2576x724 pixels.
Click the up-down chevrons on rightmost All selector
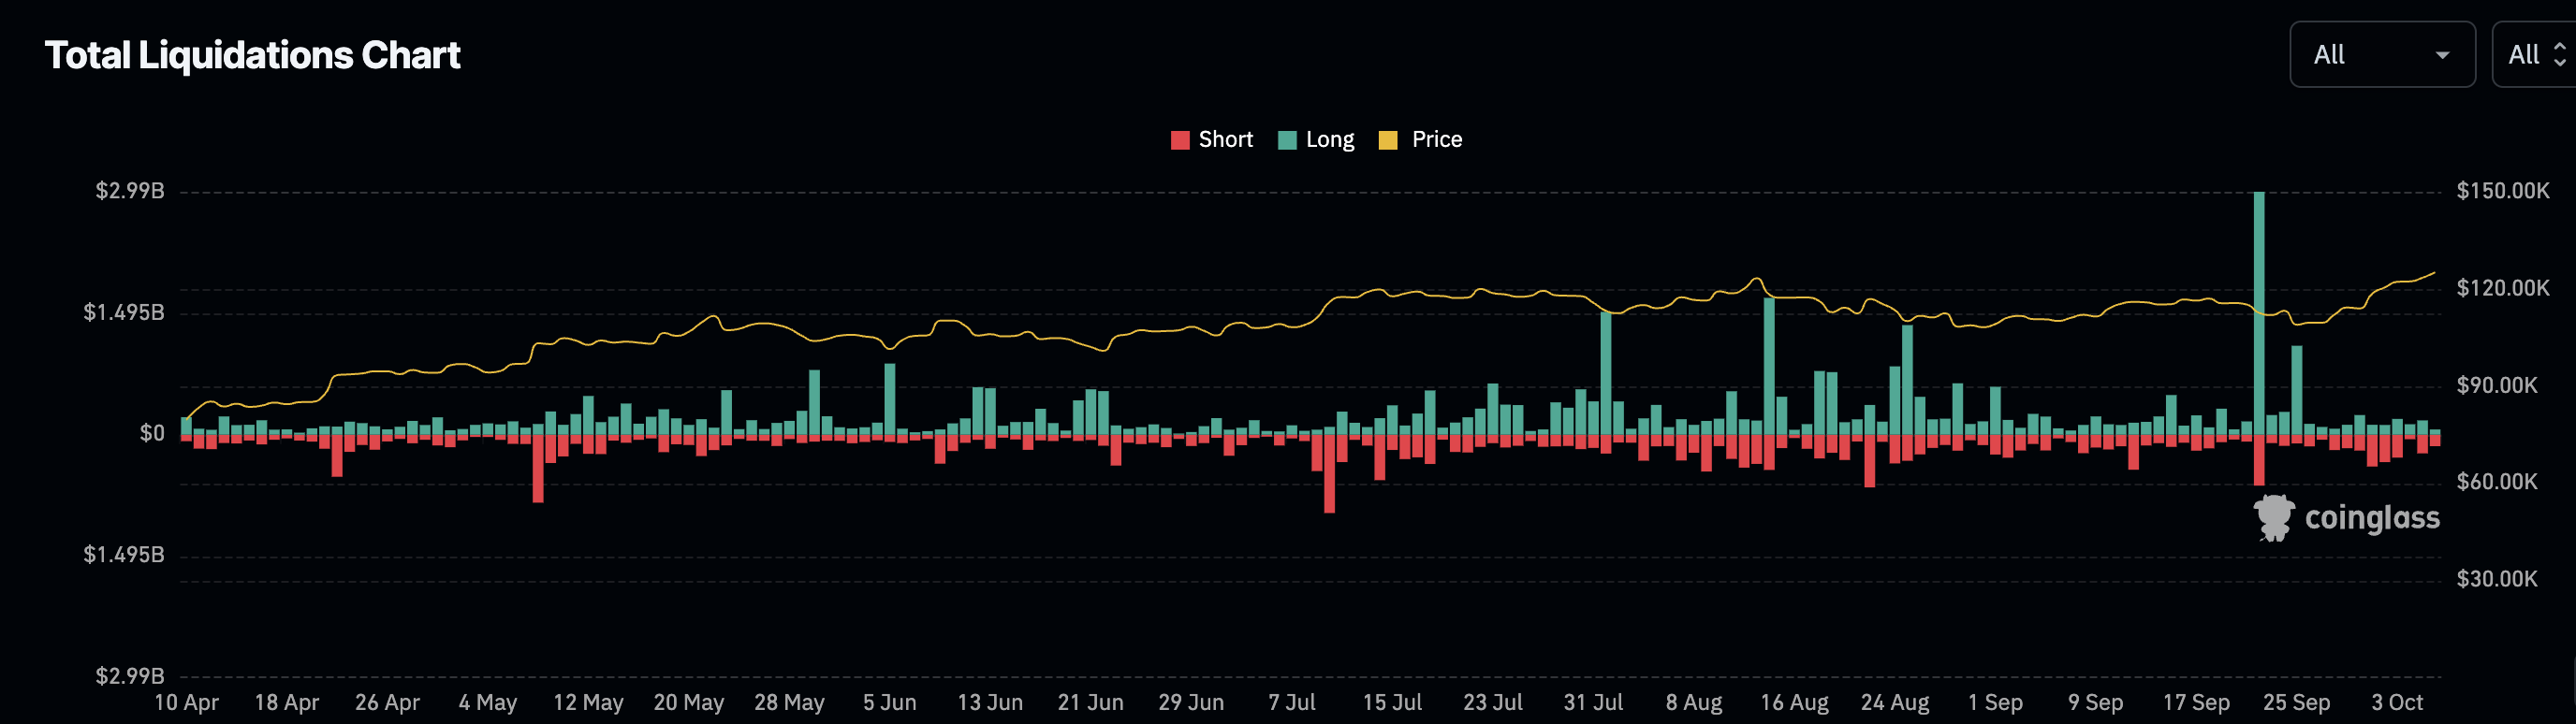(x=2559, y=55)
